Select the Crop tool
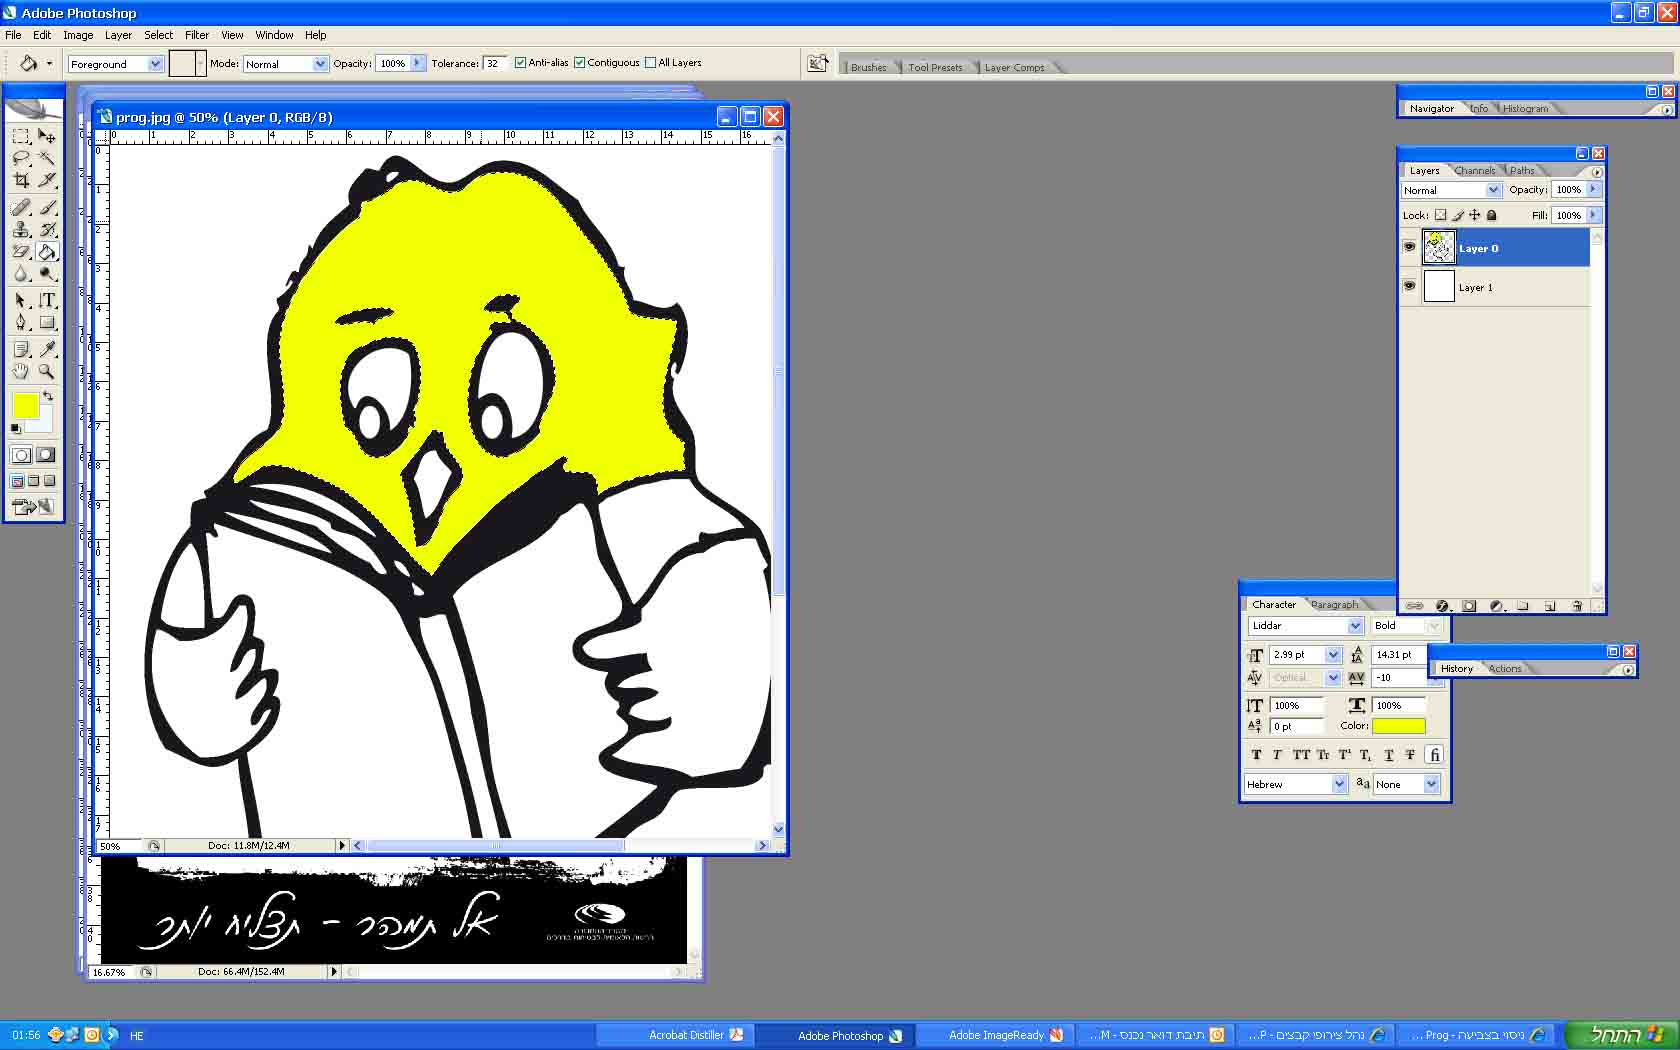This screenshot has width=1680, height=1050. pyautogui.click(x=21, y=180)
